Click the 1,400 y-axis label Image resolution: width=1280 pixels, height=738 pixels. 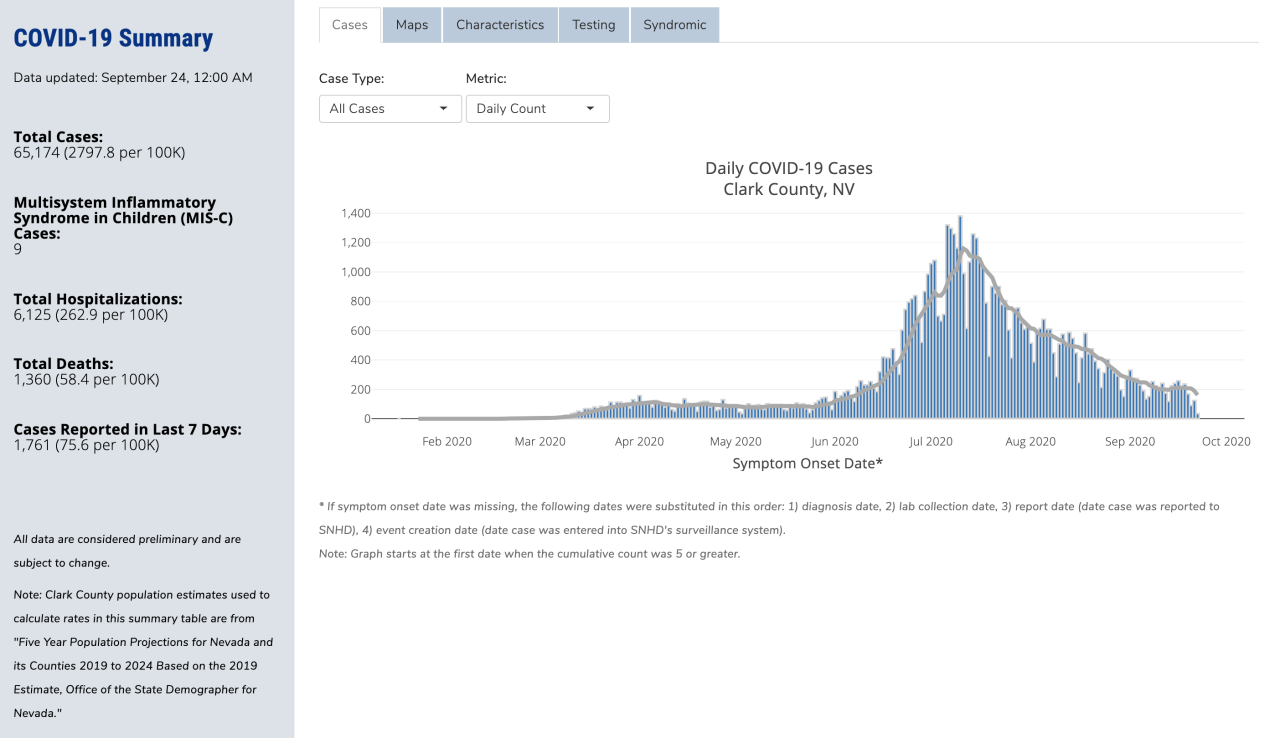point(356,213)
